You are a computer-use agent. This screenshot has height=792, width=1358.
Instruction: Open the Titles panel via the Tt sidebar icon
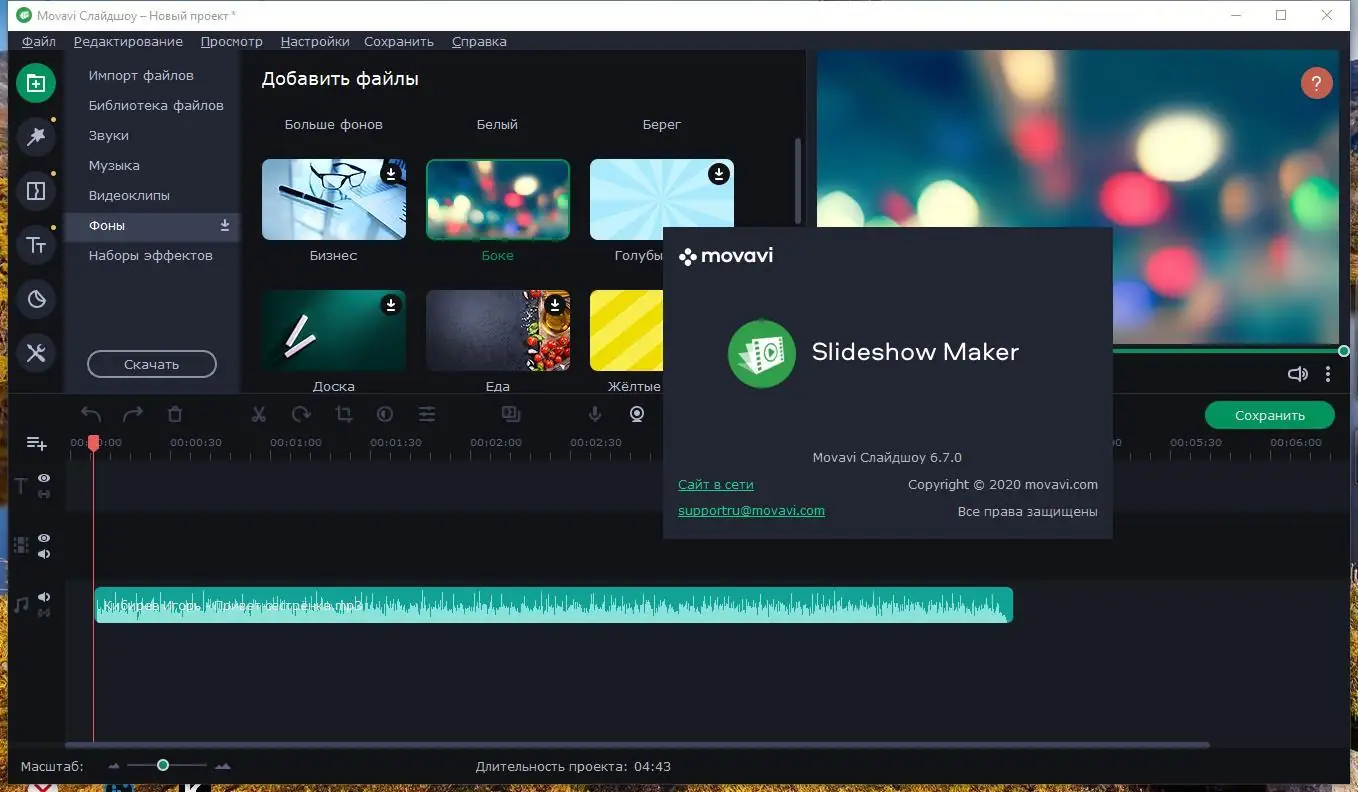(36, 244)
